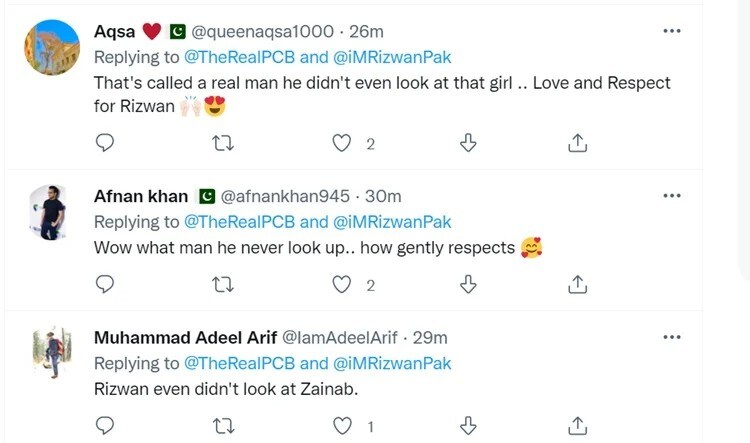Share Muhammad Adeel Arif's tweet
The width and height of the screenshot is (750, 443).
point(577,426)
